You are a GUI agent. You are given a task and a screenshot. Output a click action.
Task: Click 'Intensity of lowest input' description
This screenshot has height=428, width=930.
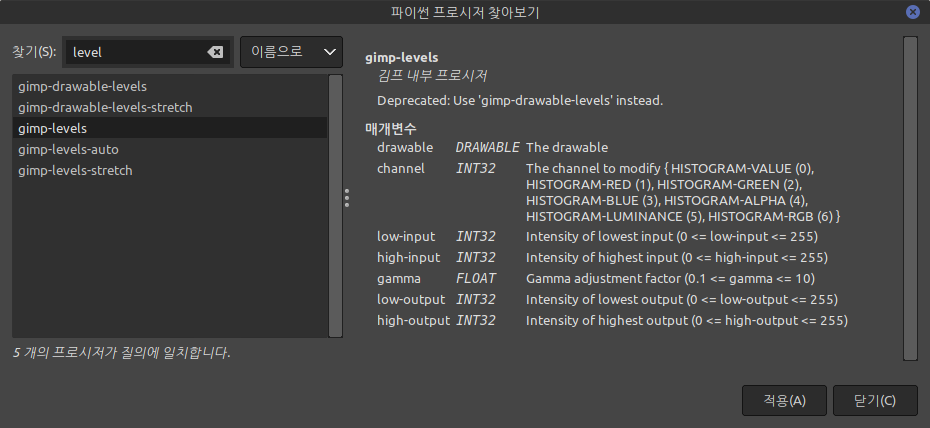pos(672,237)
